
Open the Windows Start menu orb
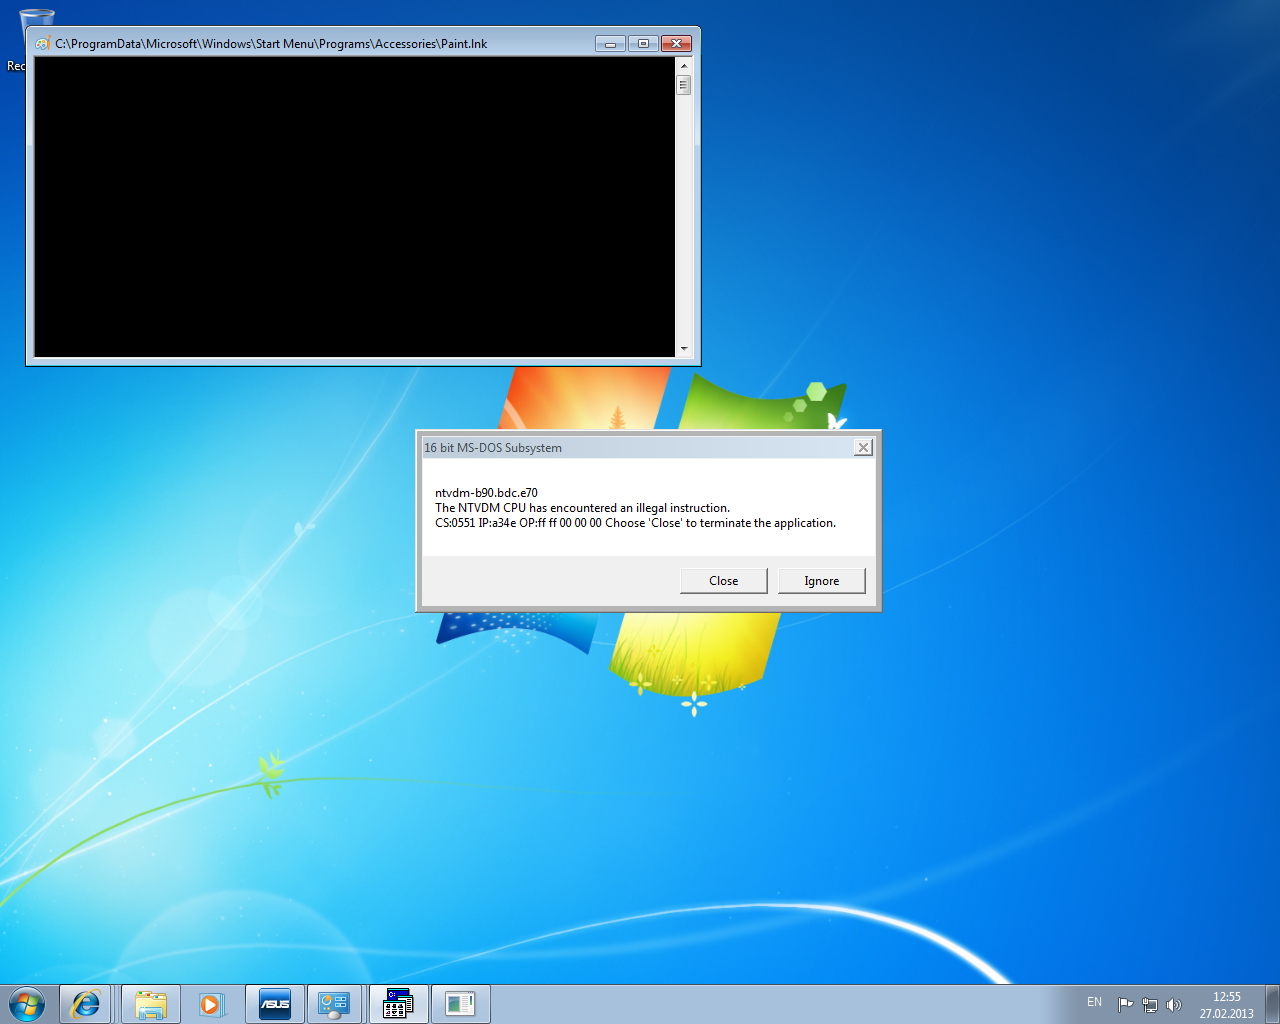[x=27, y=1004]
